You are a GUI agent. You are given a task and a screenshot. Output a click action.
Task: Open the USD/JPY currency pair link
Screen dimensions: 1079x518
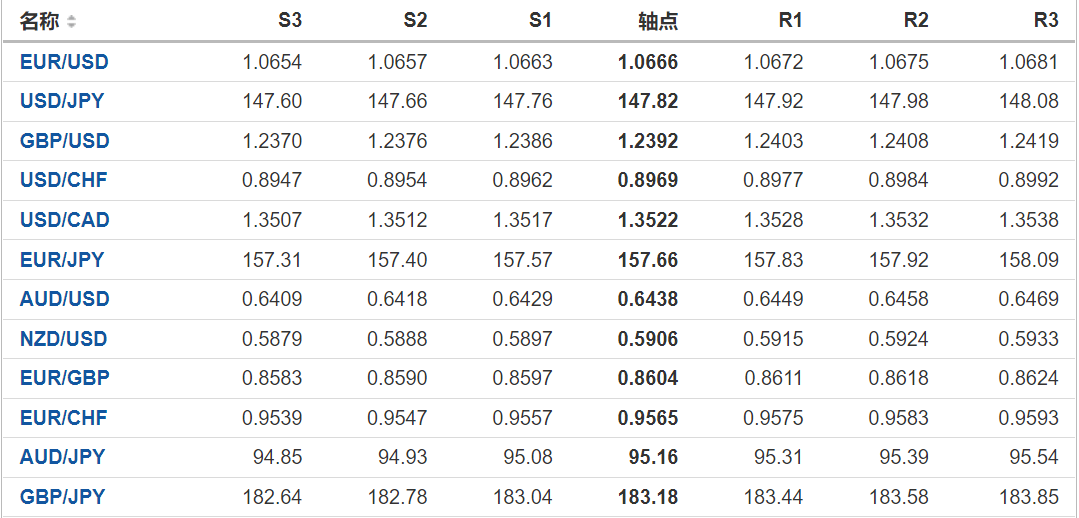pos(62,101)
